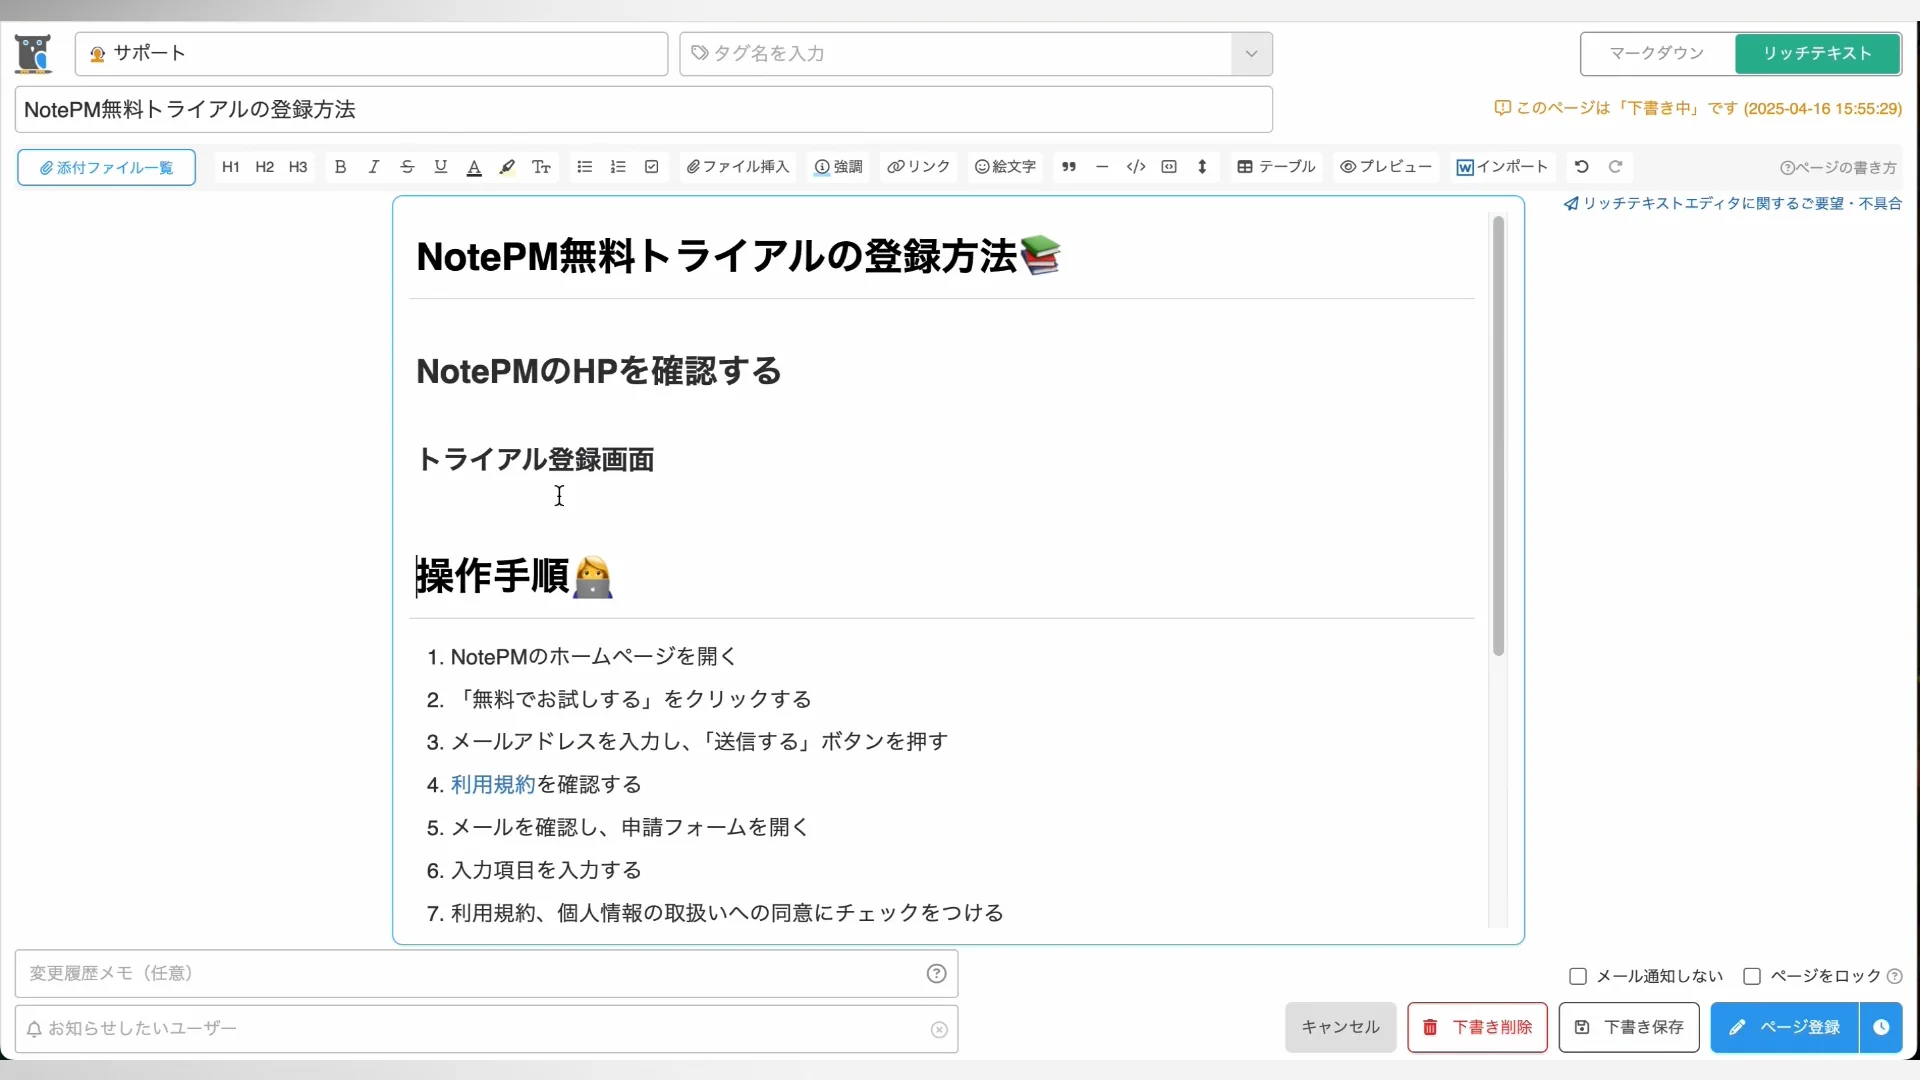Image resolution: width=1920 pixels, height=1080 pixels.
Task: Expand the tag name dropdown arrow
Action: tap(1251, 54)
